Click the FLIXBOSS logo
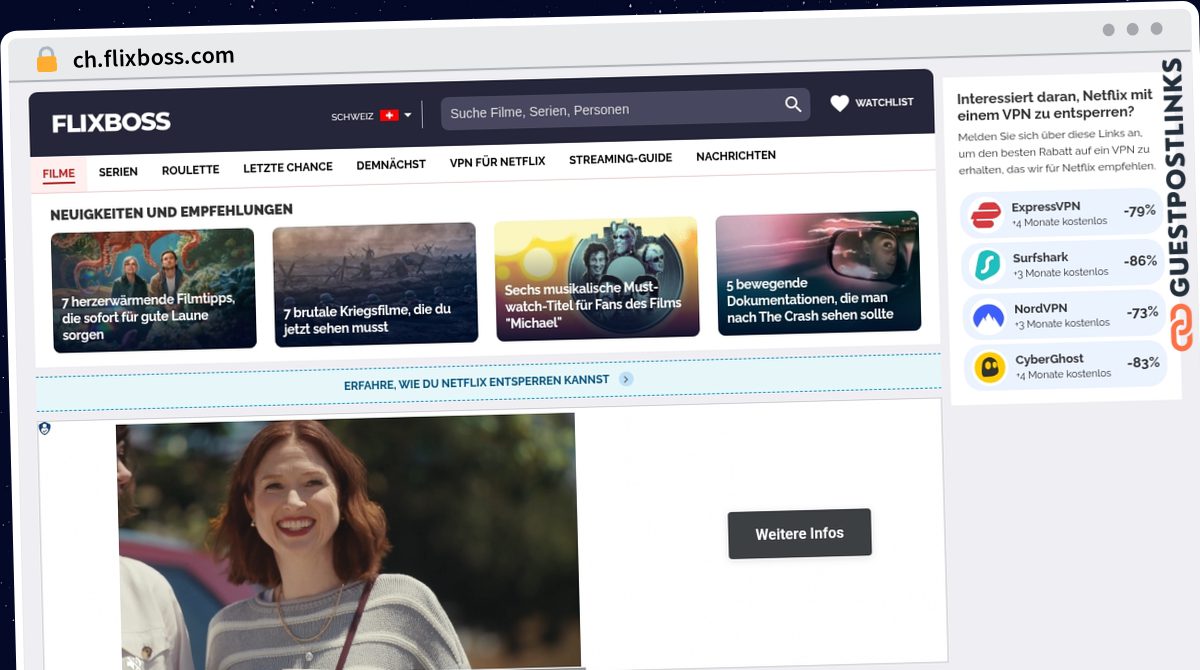Image resolution: width=1200 pixels, height=670 pixels. (x=111, y=122)
